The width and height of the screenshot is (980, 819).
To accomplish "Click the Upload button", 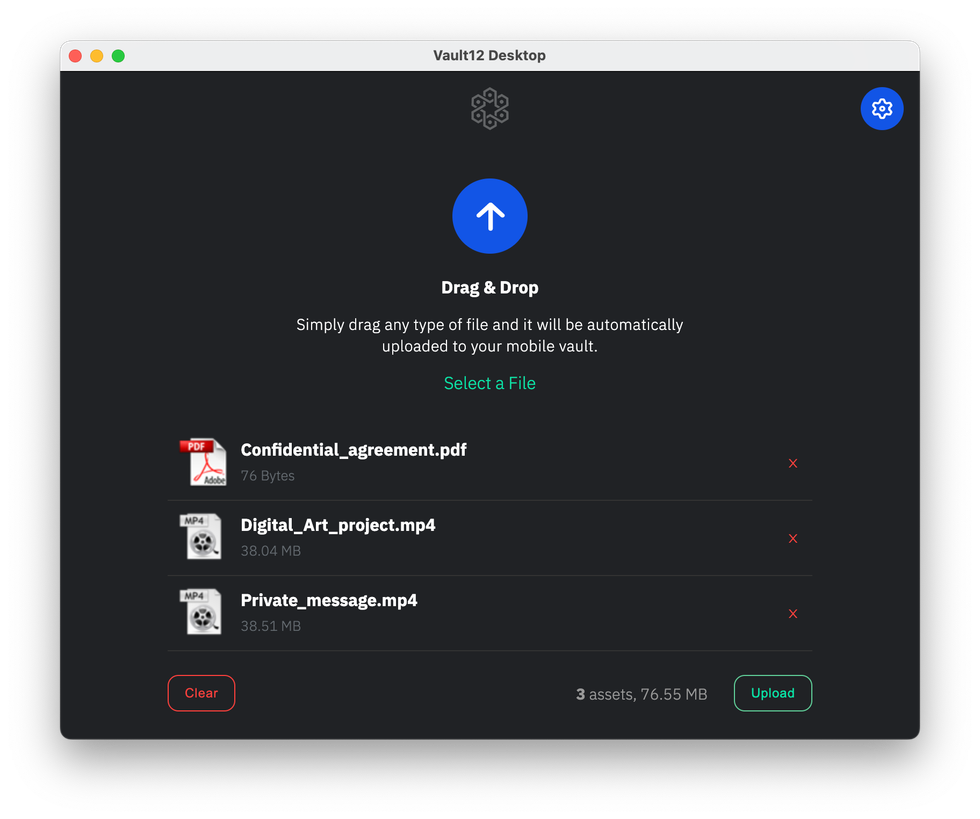I will [x=772, y=693].
